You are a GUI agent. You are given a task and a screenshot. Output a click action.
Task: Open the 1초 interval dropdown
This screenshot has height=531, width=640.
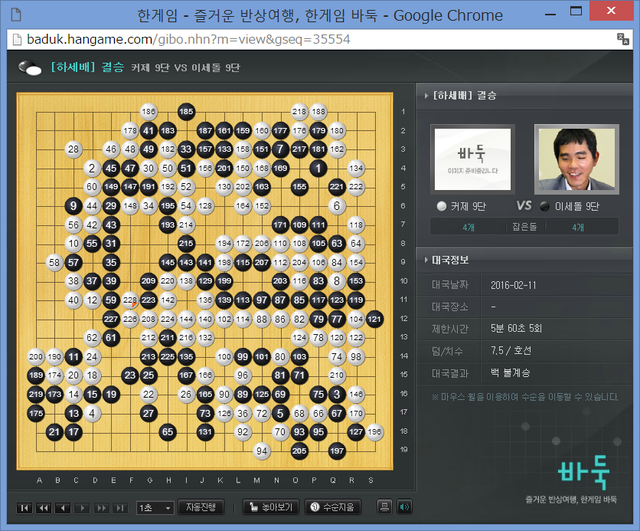coord(155,508)
